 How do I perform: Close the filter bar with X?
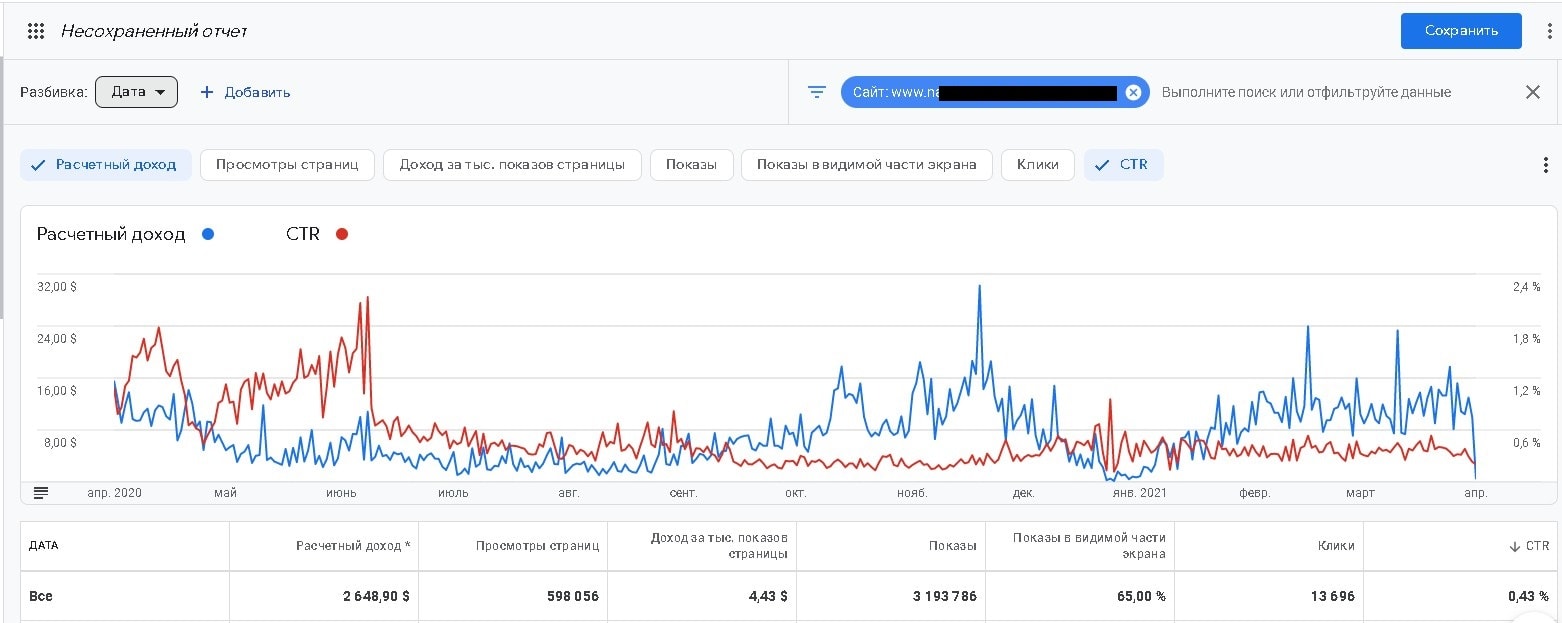[x=1532, y=92]
